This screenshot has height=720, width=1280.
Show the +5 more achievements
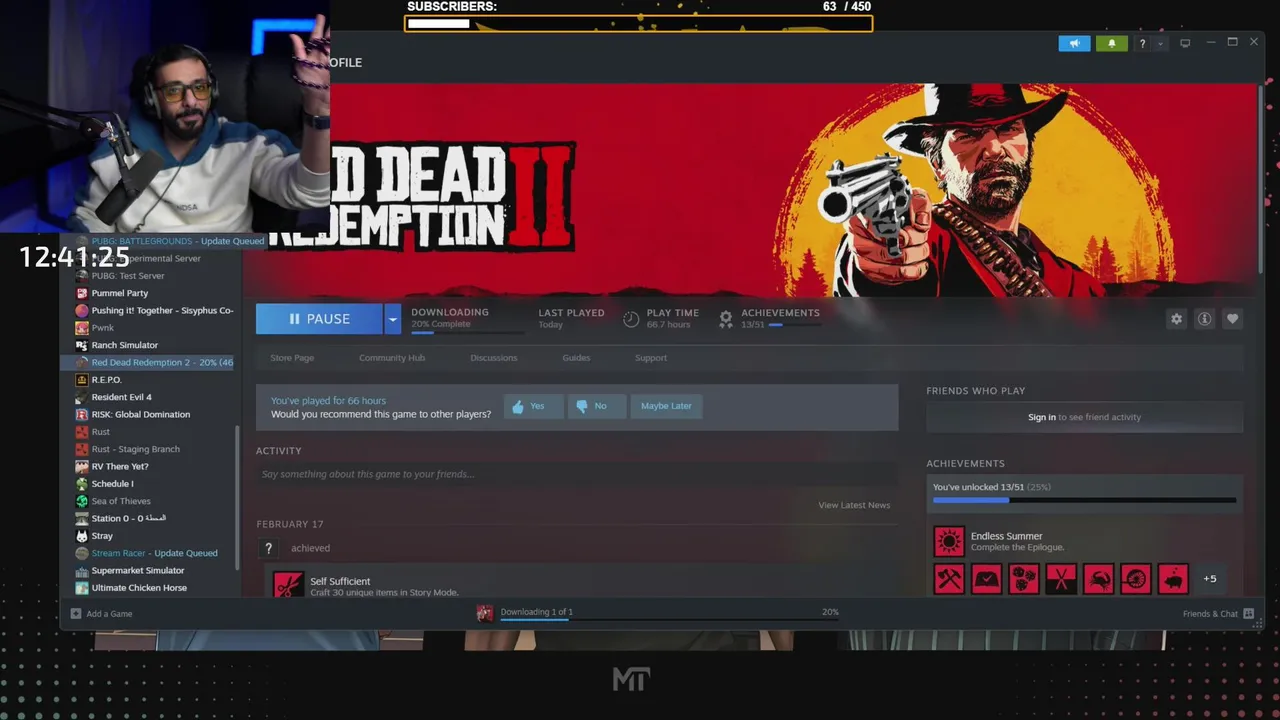click(1210, 578)
